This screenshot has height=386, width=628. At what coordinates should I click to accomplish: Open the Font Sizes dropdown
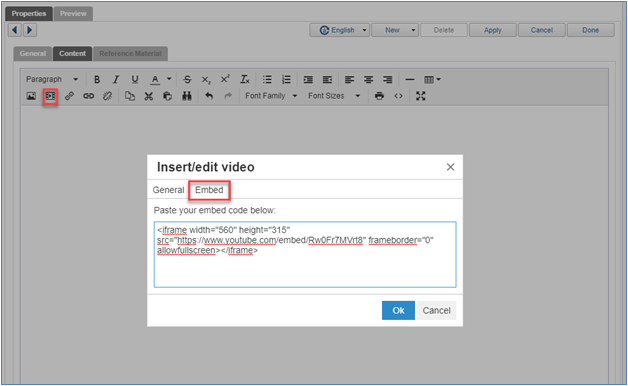[334, 96]
